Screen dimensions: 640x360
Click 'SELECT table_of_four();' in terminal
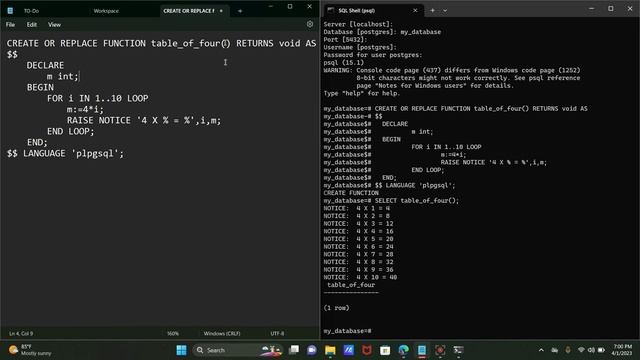click(417, 201)
